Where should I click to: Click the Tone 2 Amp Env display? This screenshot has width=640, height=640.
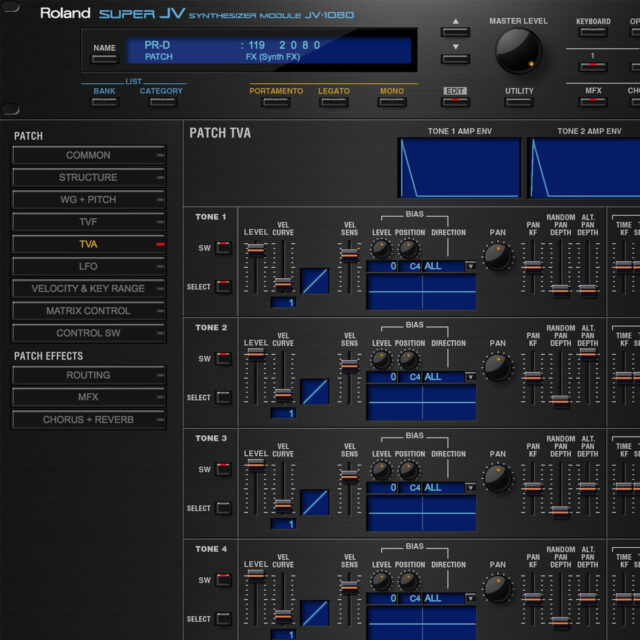[584, 168]
